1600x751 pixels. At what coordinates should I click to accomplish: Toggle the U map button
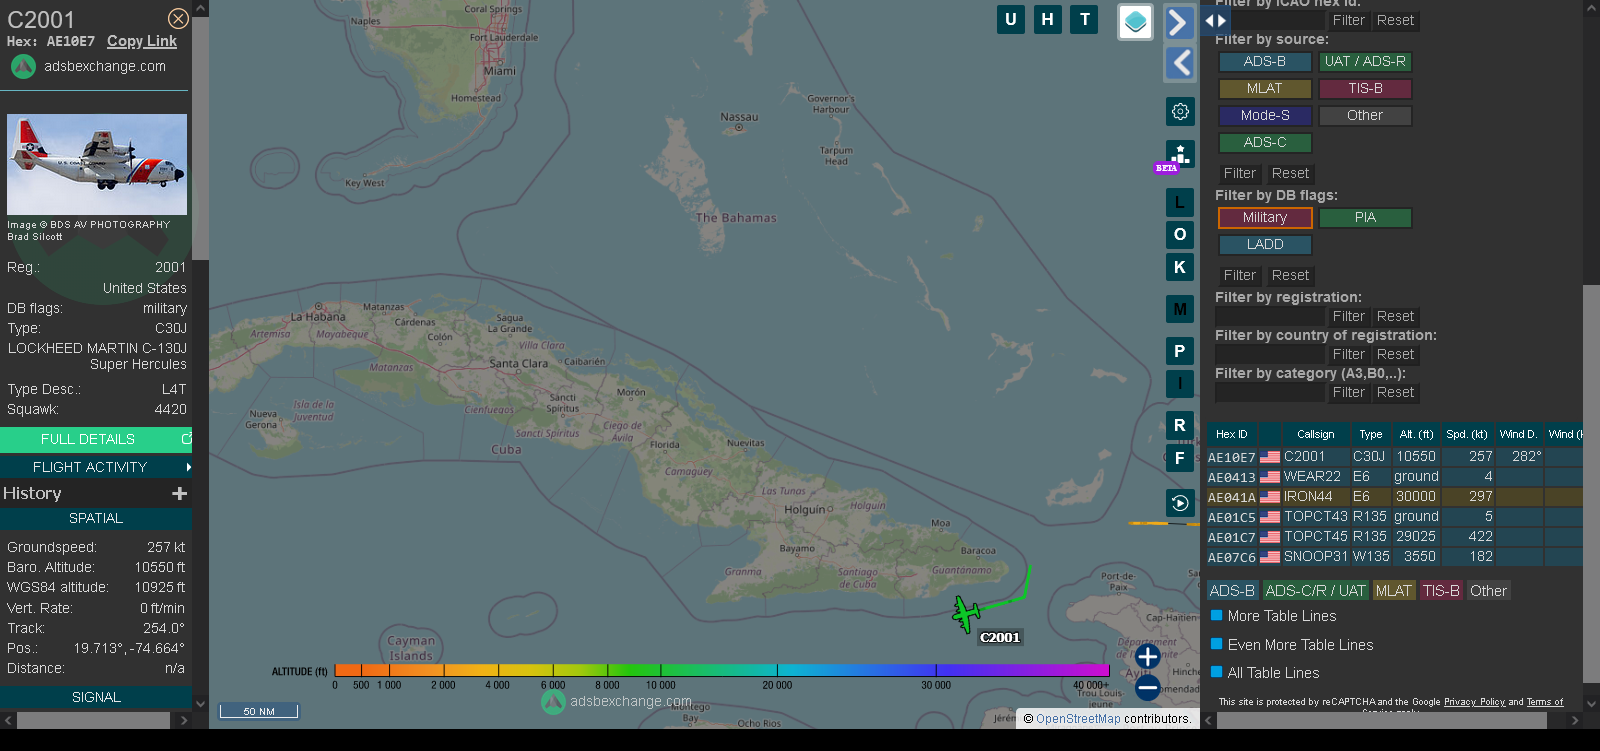click(1011, 19)
